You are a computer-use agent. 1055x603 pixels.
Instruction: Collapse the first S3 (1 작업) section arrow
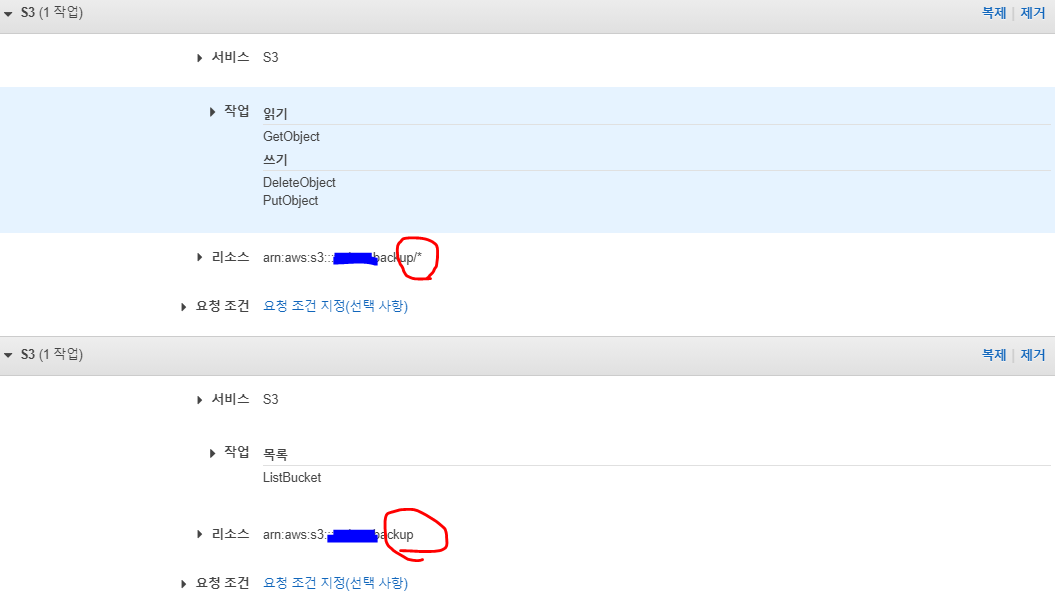pos(8,13)
